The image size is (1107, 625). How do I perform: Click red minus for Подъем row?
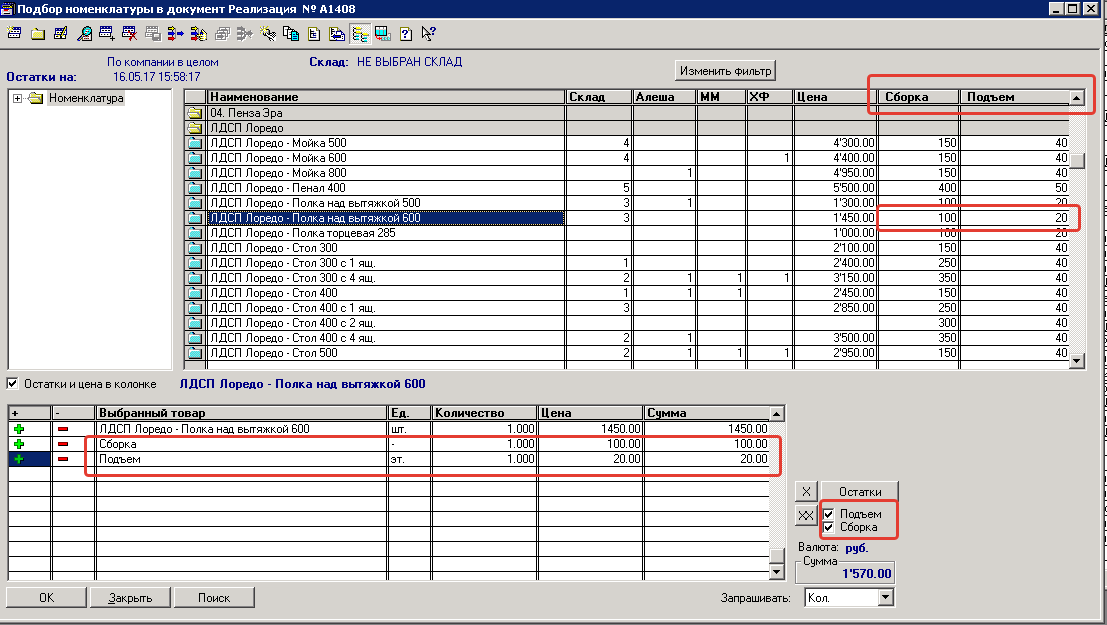coord(63,458)
